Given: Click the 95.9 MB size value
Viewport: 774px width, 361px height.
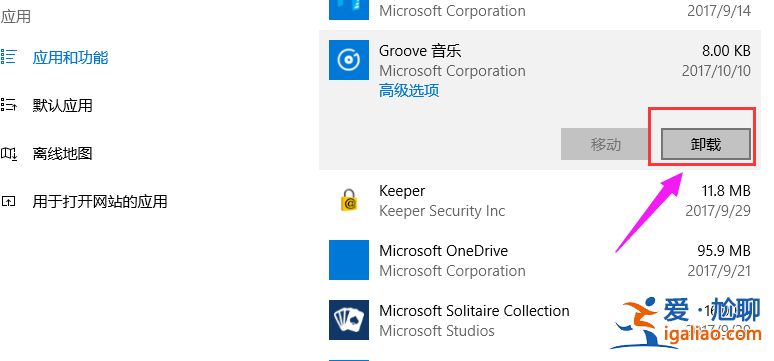Looking at the screenshot, I should point(724,251).
